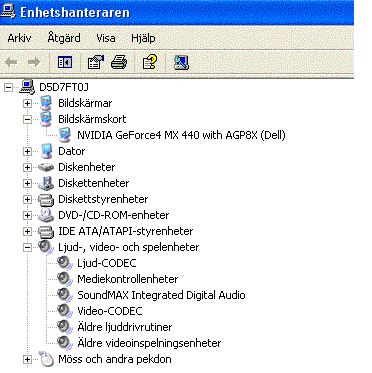Screen dimensions: 372x373
Task: Select the Diskettstyrenheter label
Action: click(x=103, y=199)
